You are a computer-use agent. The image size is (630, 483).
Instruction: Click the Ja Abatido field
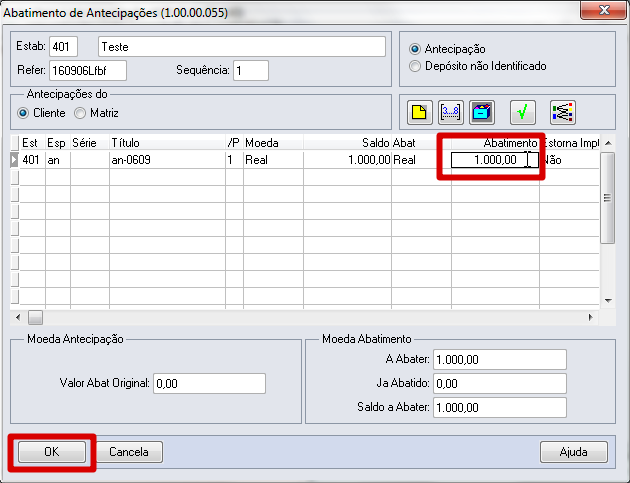(500, 383)
